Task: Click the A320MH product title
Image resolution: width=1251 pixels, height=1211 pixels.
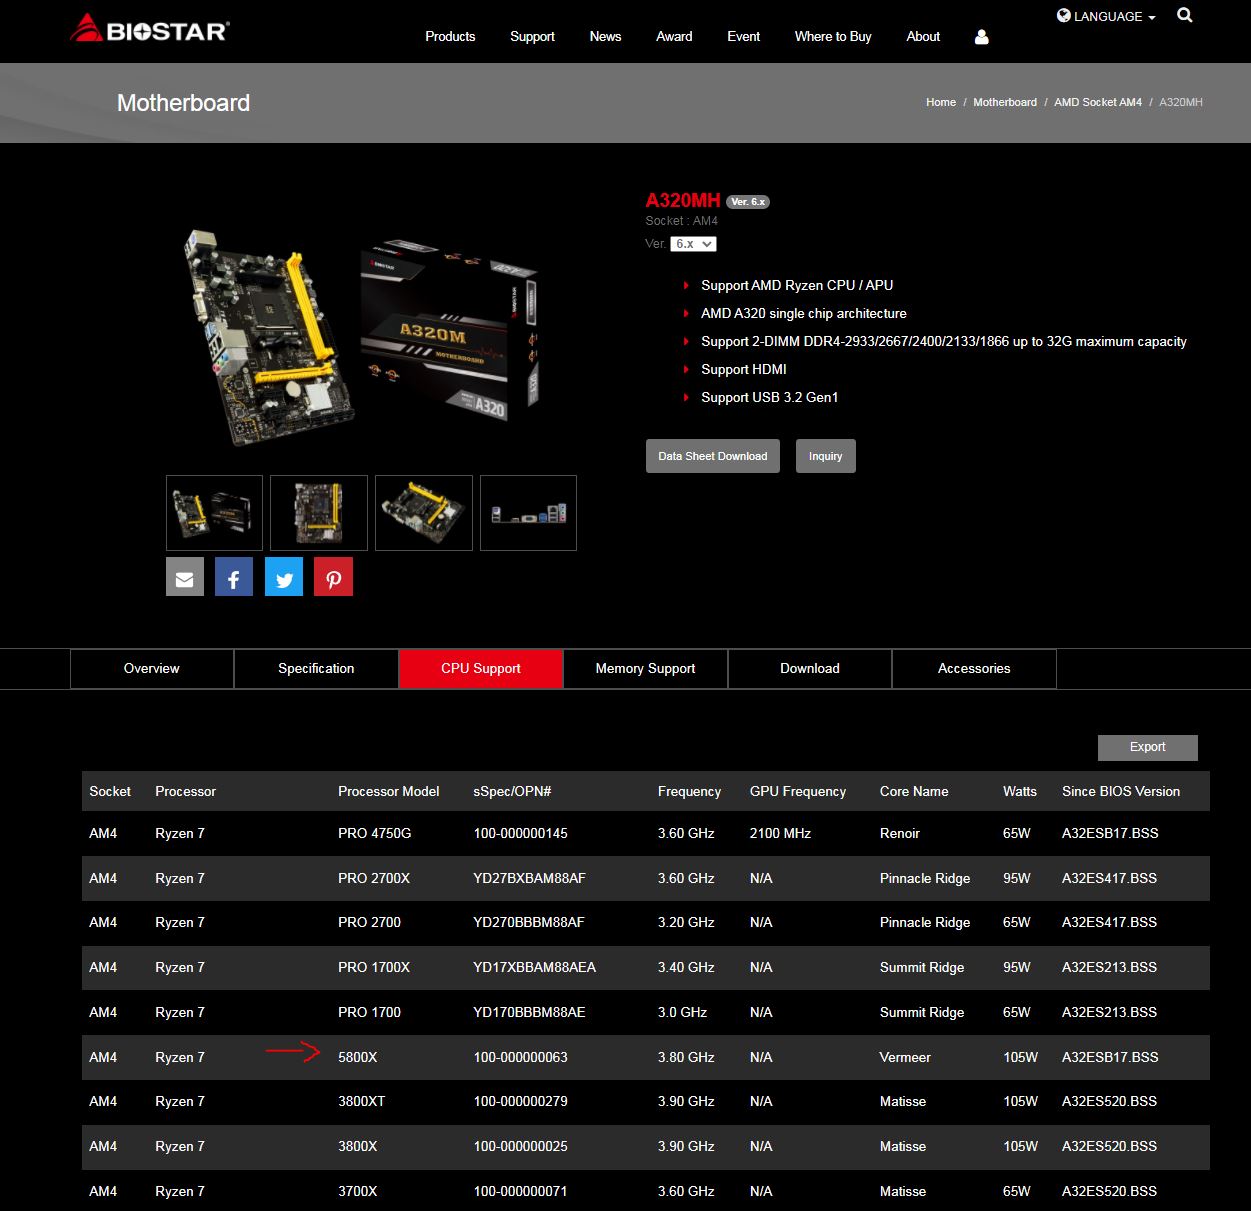Action: pyautogui.click(x=683, y=200)
